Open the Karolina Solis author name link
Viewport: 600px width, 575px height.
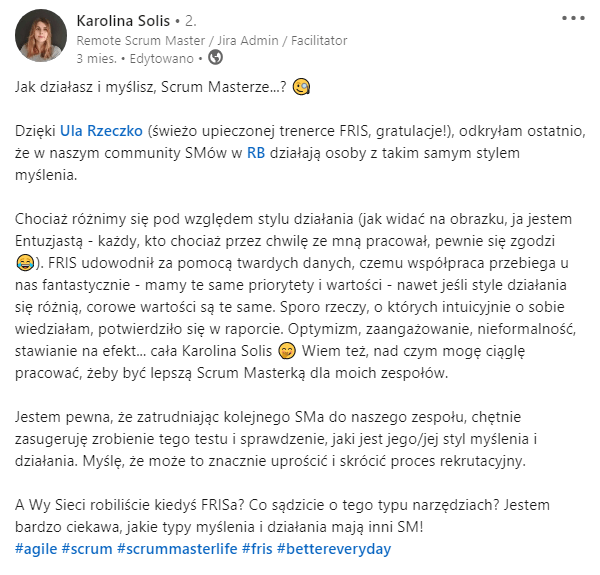[123, 21]
